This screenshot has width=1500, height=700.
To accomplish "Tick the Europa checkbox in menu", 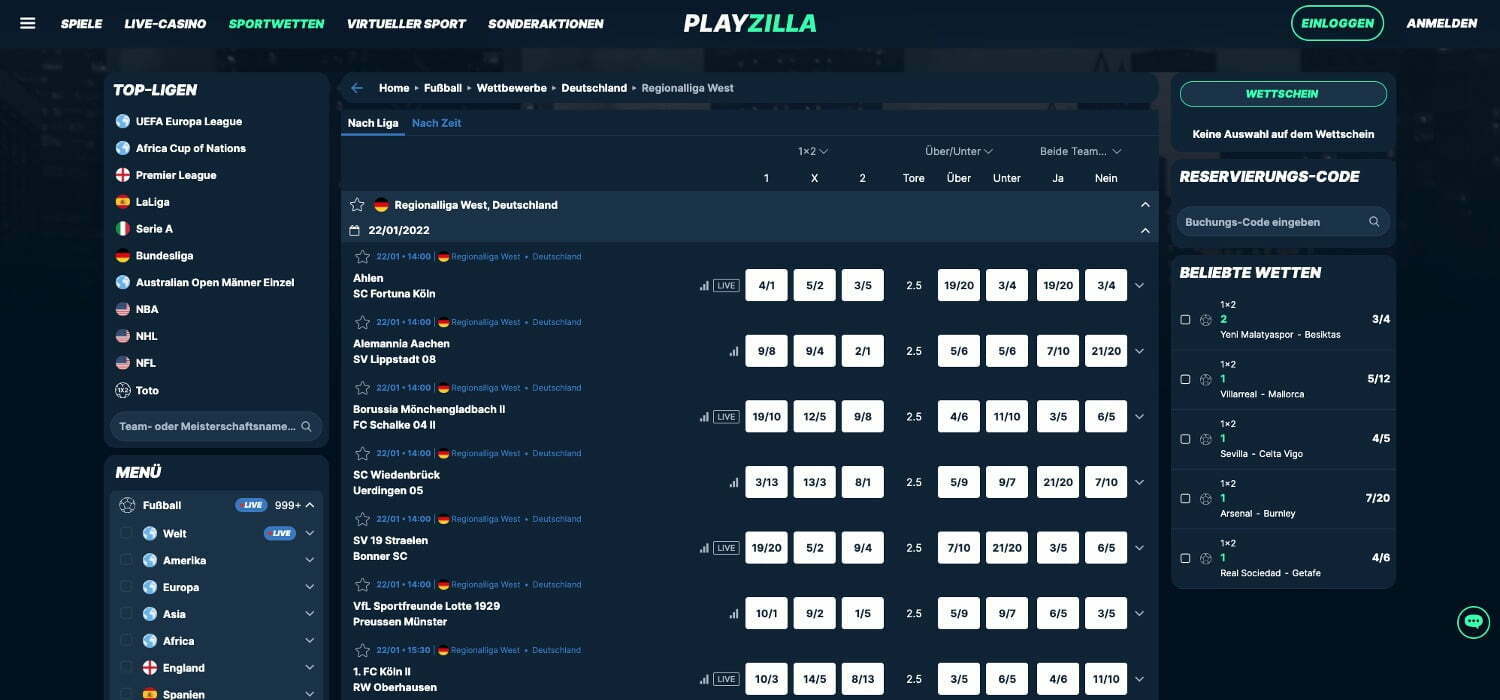I will 126,587.
